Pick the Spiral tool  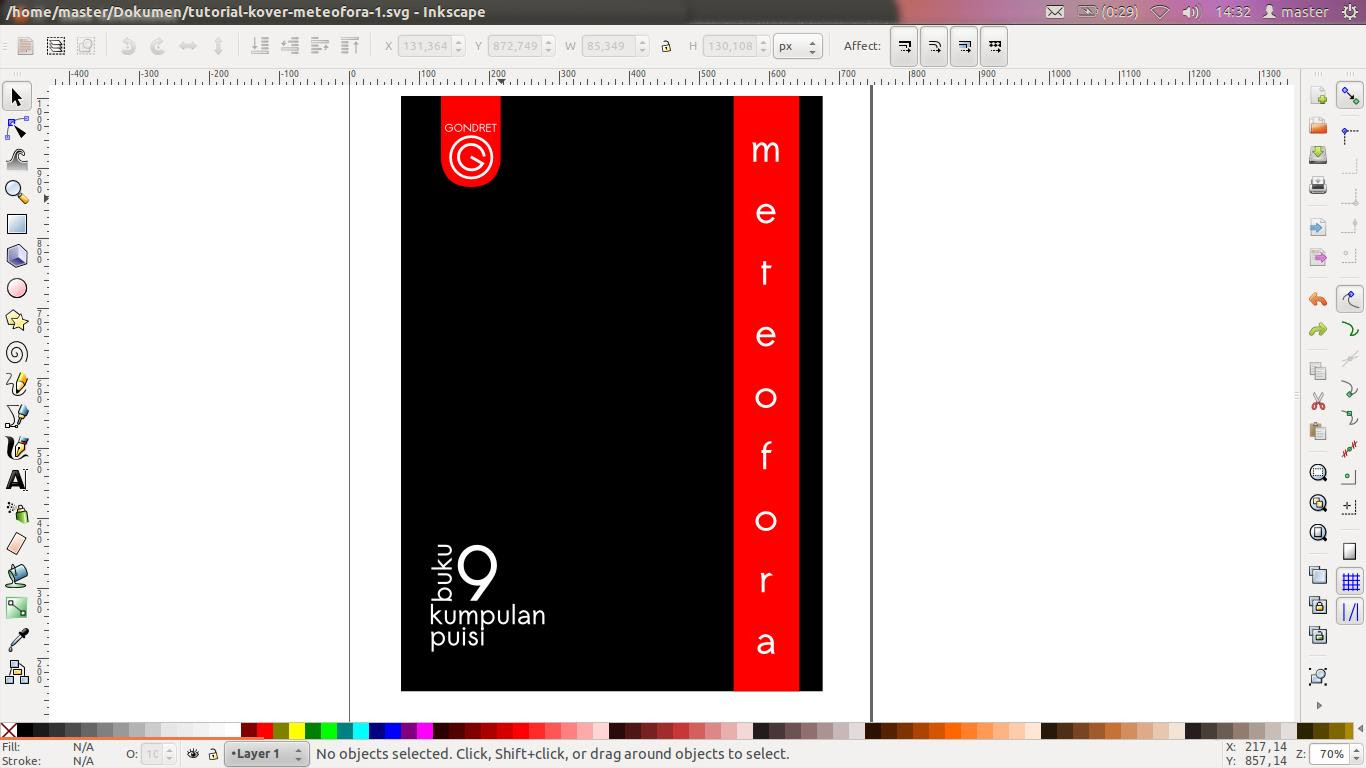click(x=17, y=352)
